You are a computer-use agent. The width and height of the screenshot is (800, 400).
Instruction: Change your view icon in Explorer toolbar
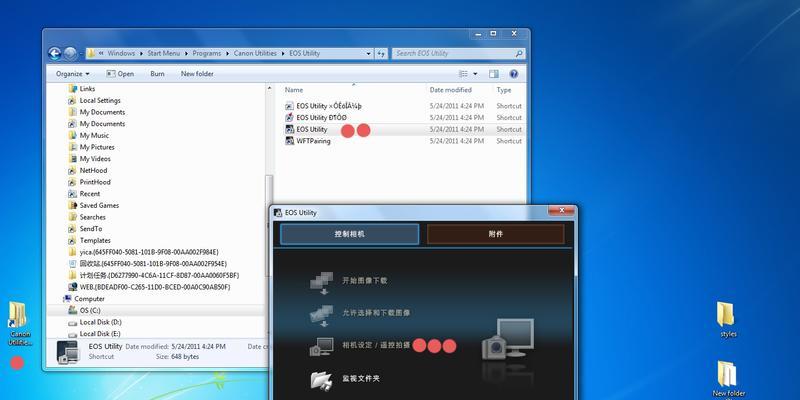[463, 74]
